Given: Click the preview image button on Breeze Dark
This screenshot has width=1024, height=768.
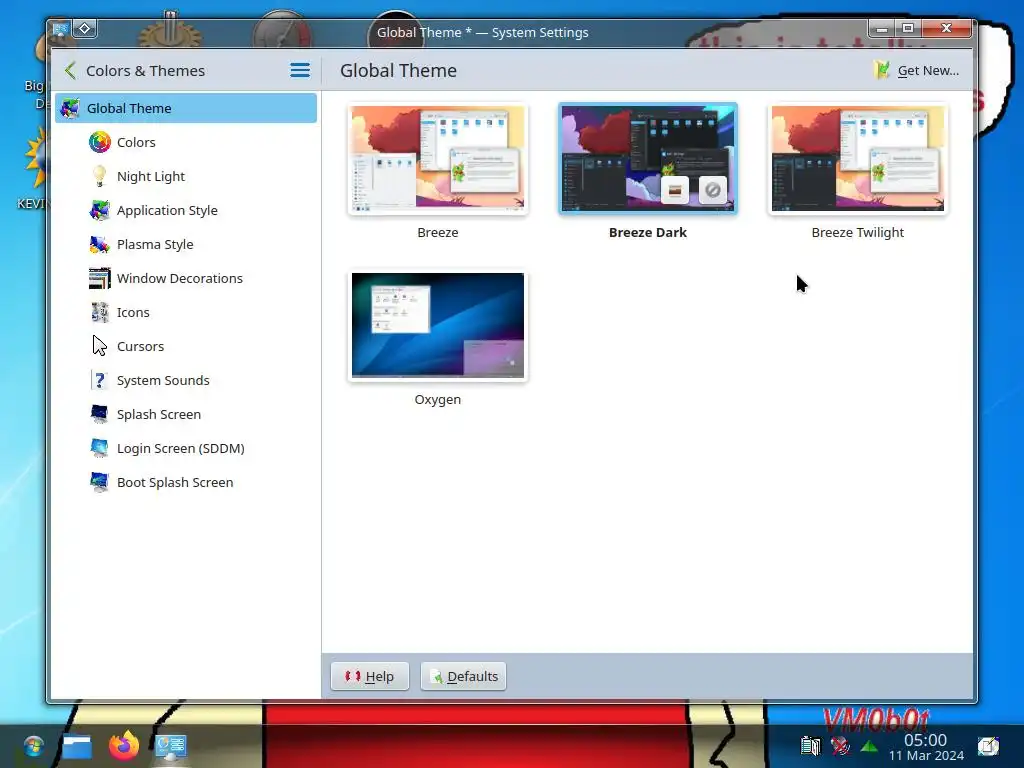Looking at the screenshot, I should tap(675, 190).
